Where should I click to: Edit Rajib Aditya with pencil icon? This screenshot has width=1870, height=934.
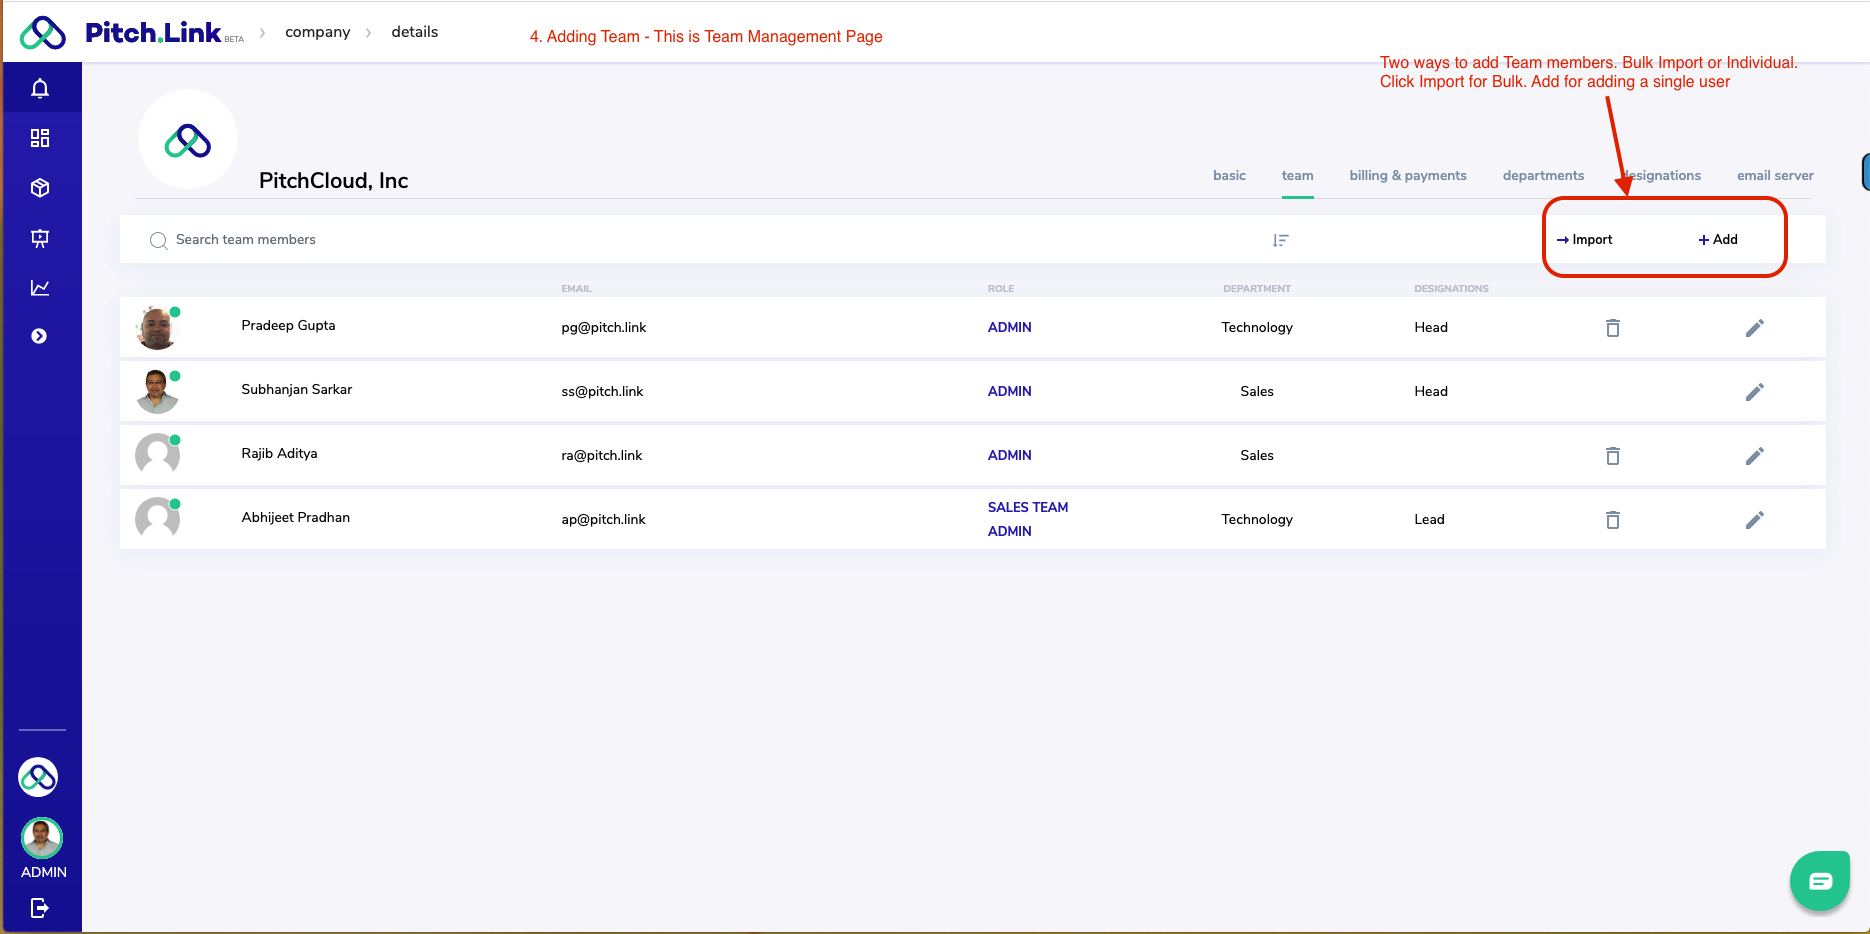coord(1755,456)
